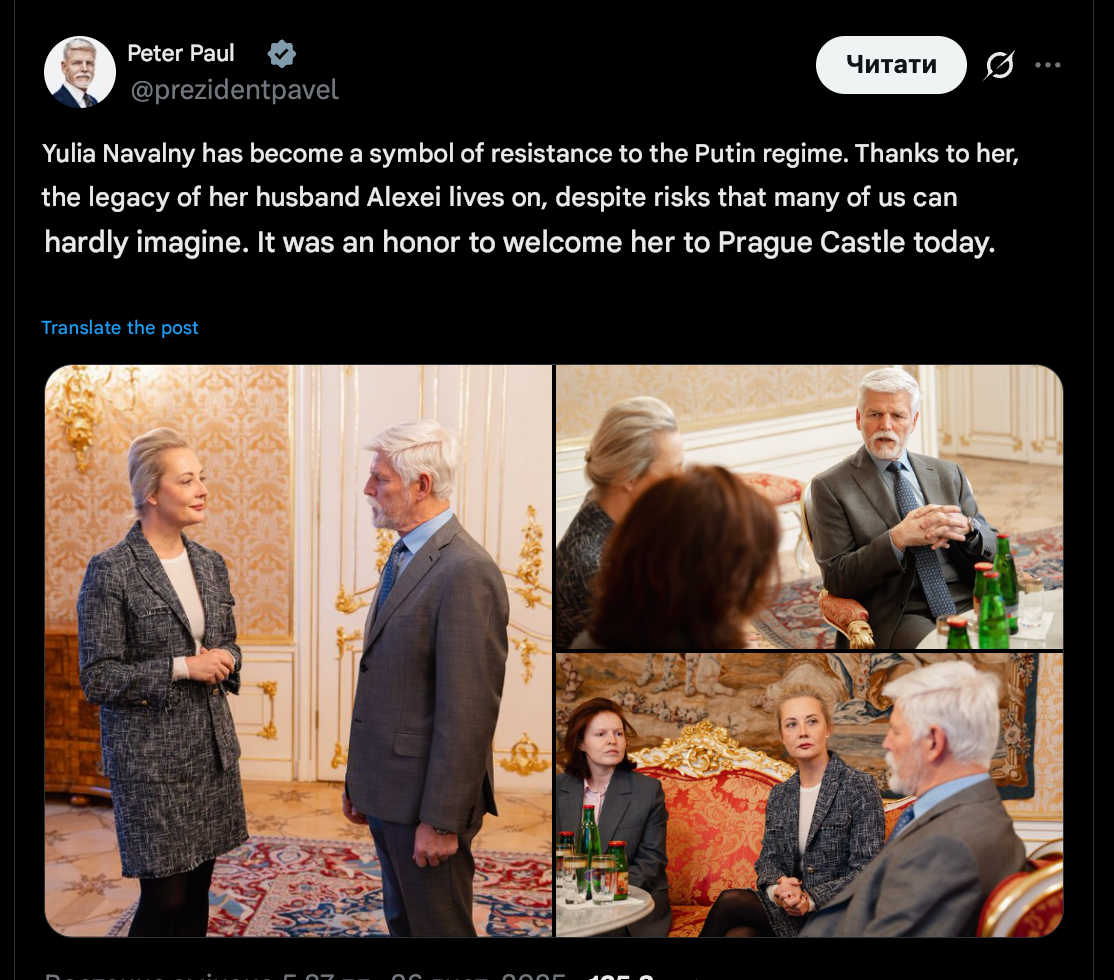Click the Grok slashed-circle icon

point(999,66)
